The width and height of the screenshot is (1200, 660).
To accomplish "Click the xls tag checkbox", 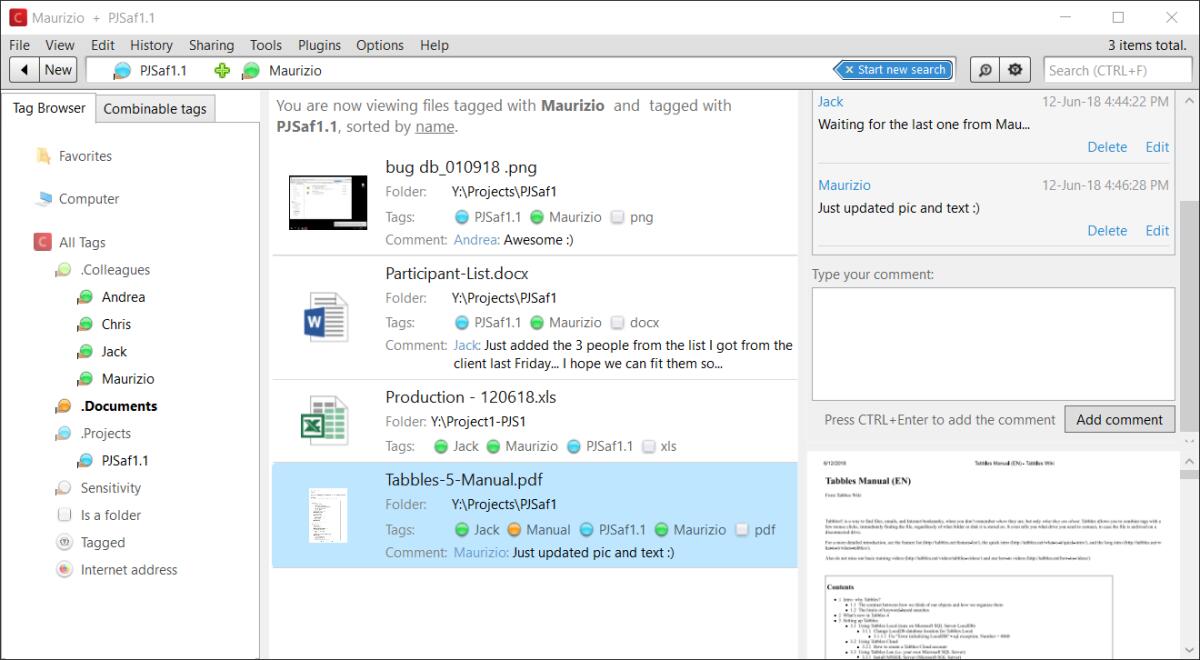I will (649, 447).
